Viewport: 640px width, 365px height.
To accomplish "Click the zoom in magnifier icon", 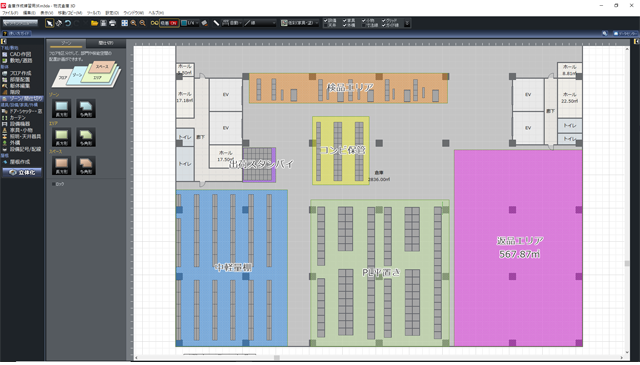I will click(133, 23).
